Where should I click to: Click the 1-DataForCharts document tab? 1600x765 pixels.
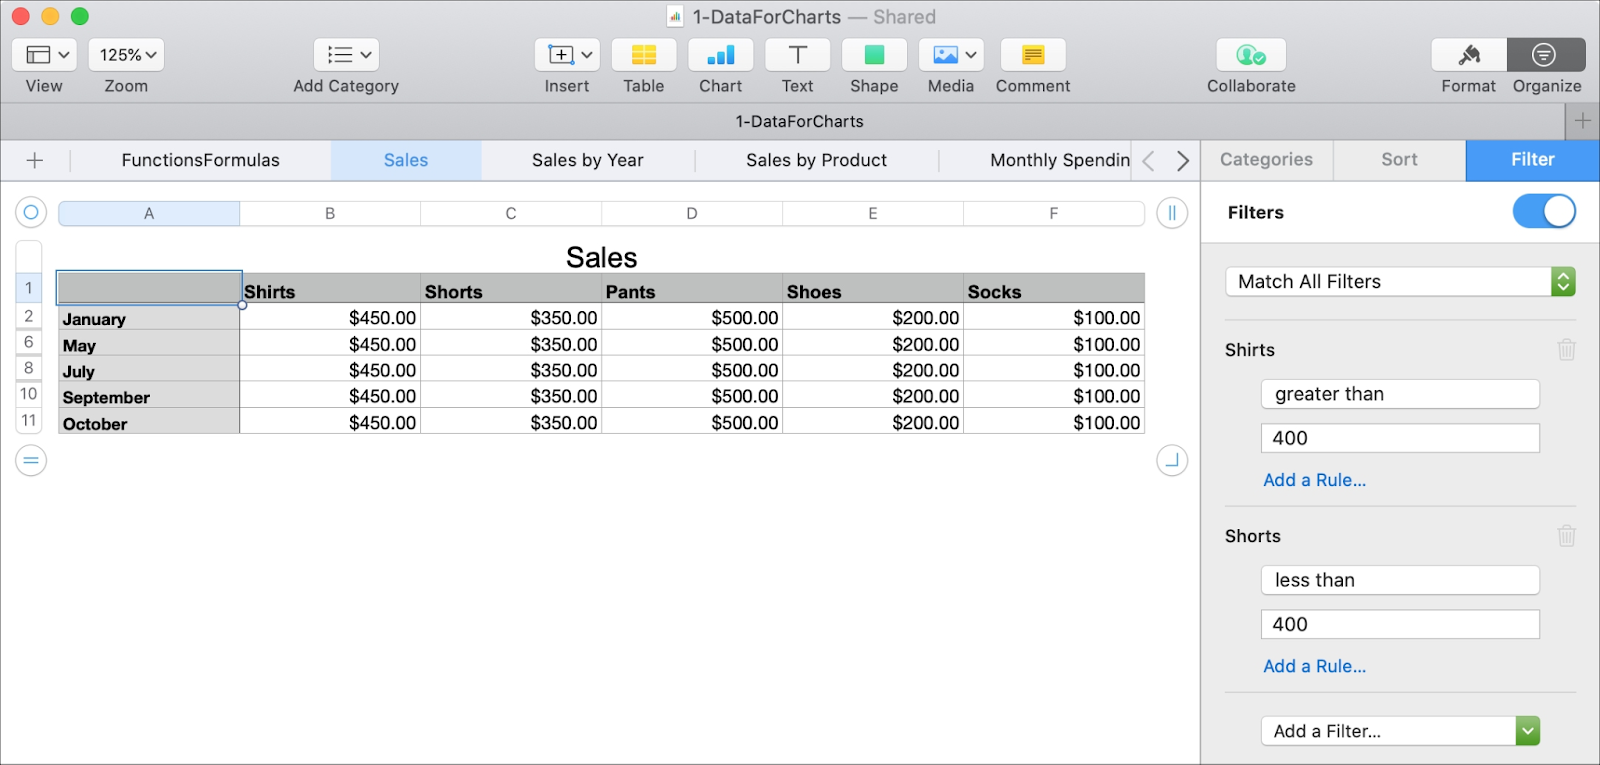click(x=799, y=121)
